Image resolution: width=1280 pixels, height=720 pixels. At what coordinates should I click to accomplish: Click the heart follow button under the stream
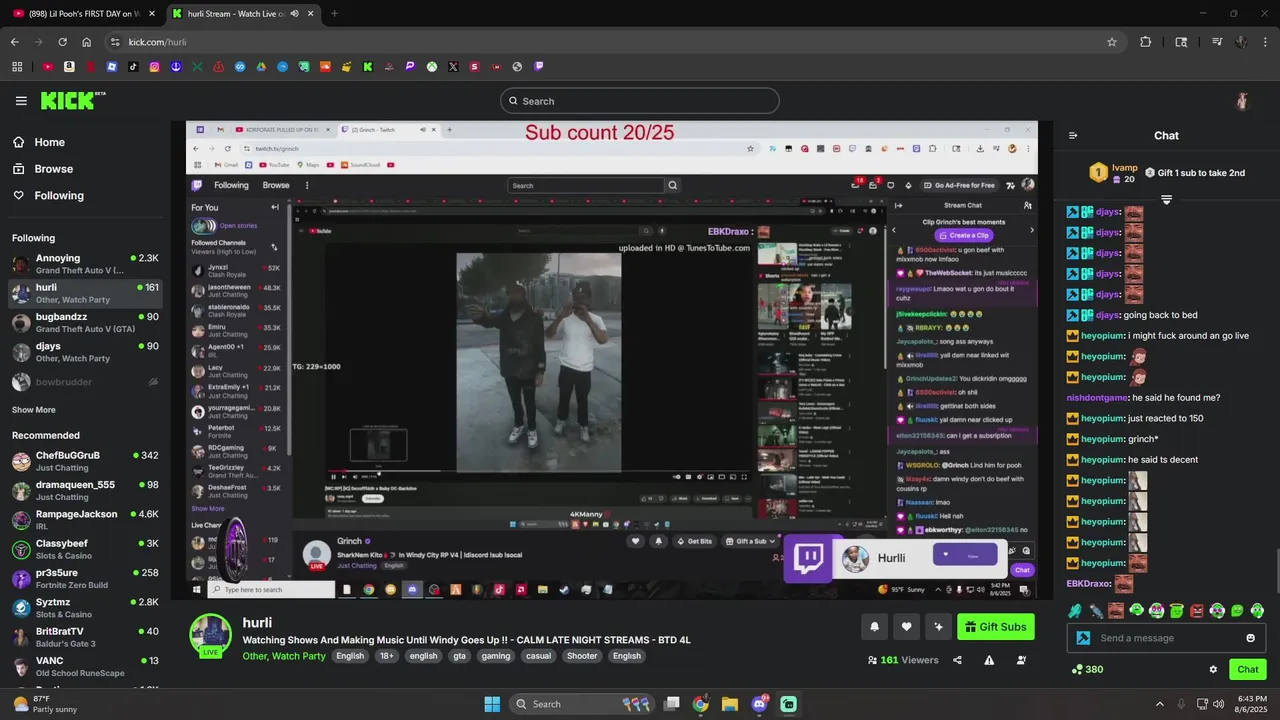pos(906,627)
